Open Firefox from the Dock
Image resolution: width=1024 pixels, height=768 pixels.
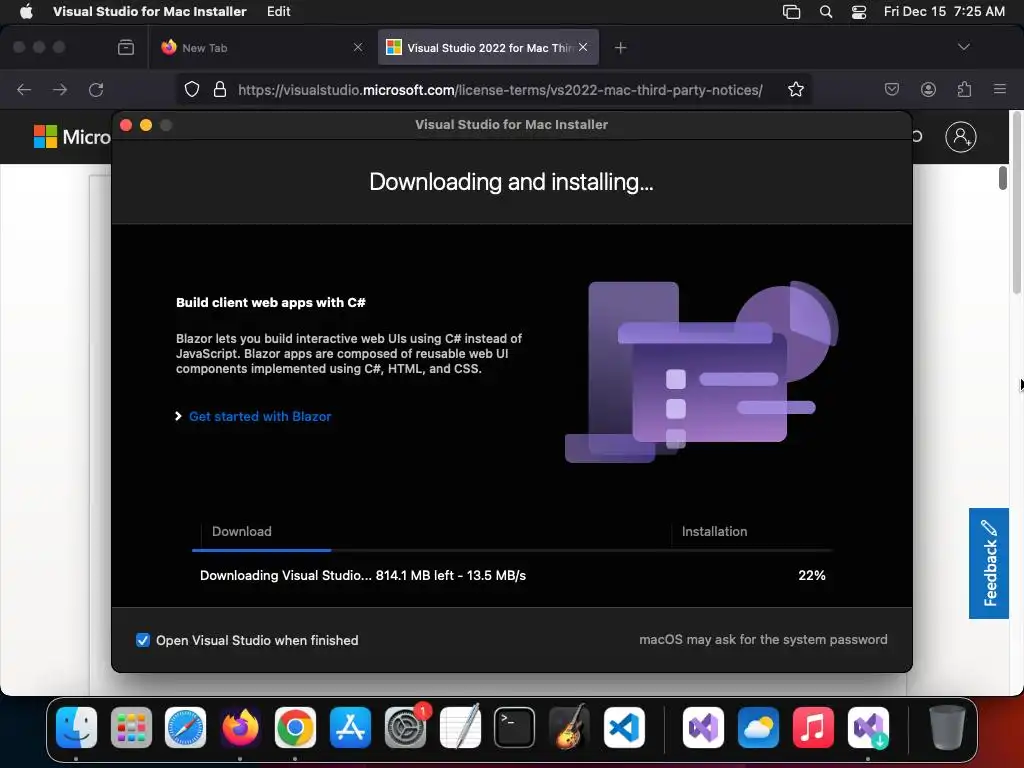pos(240,727)
